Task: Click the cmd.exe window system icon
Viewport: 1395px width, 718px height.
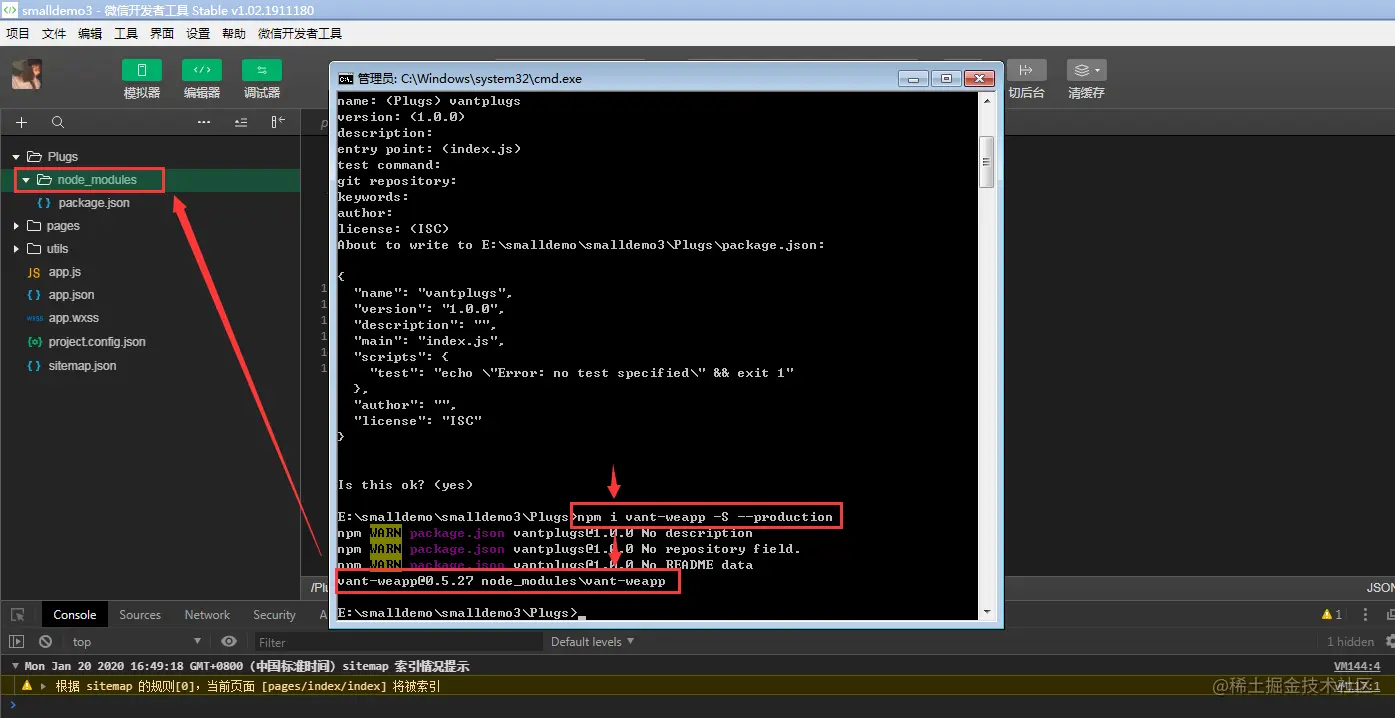Action: pyautogui.click(x=345, y=78)
